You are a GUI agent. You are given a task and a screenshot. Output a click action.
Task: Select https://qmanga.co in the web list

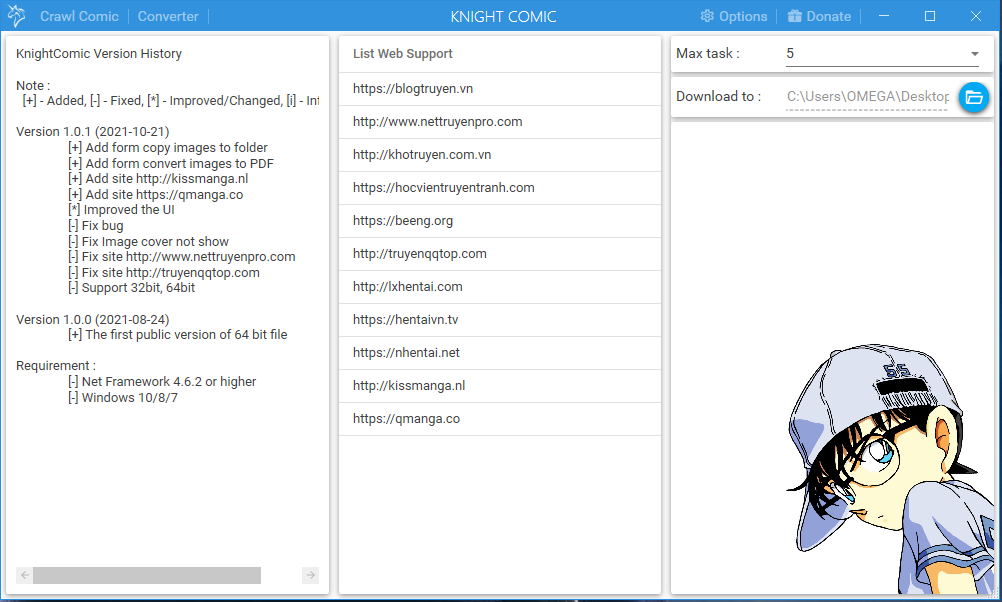pyautogui.click(x=500, y=419)
